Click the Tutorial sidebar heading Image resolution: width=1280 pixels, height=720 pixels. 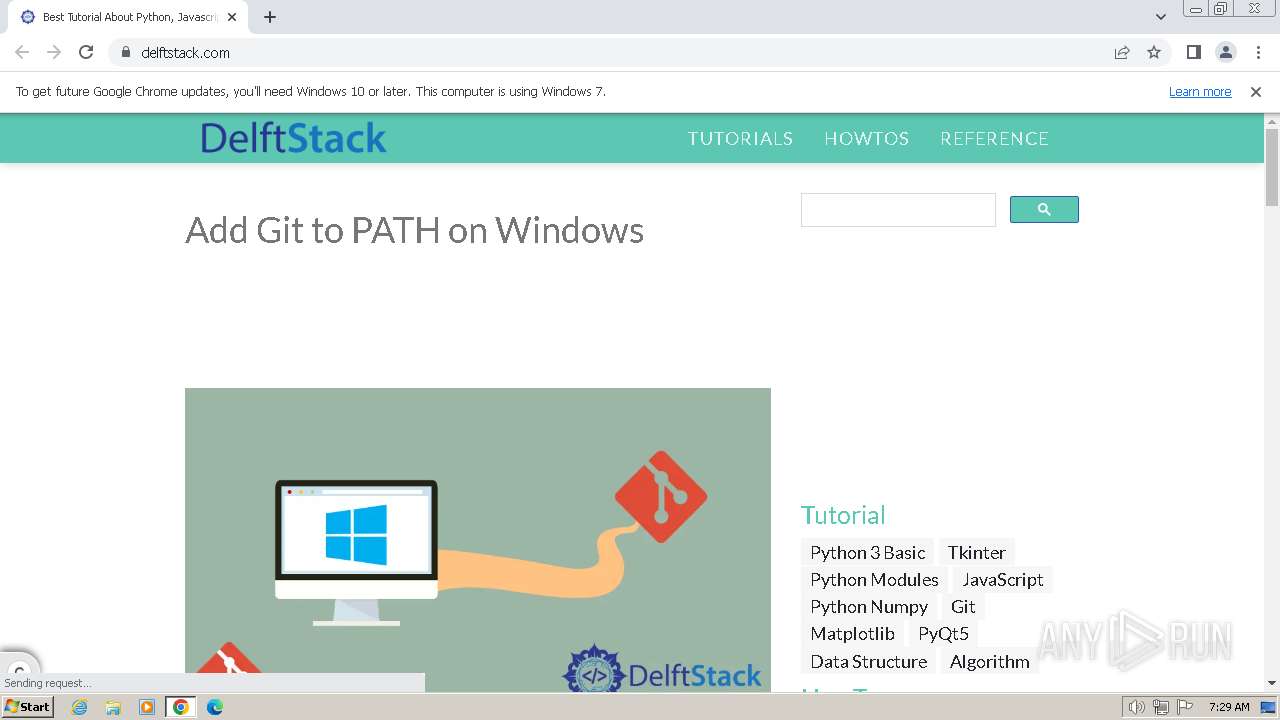[843, 515]
